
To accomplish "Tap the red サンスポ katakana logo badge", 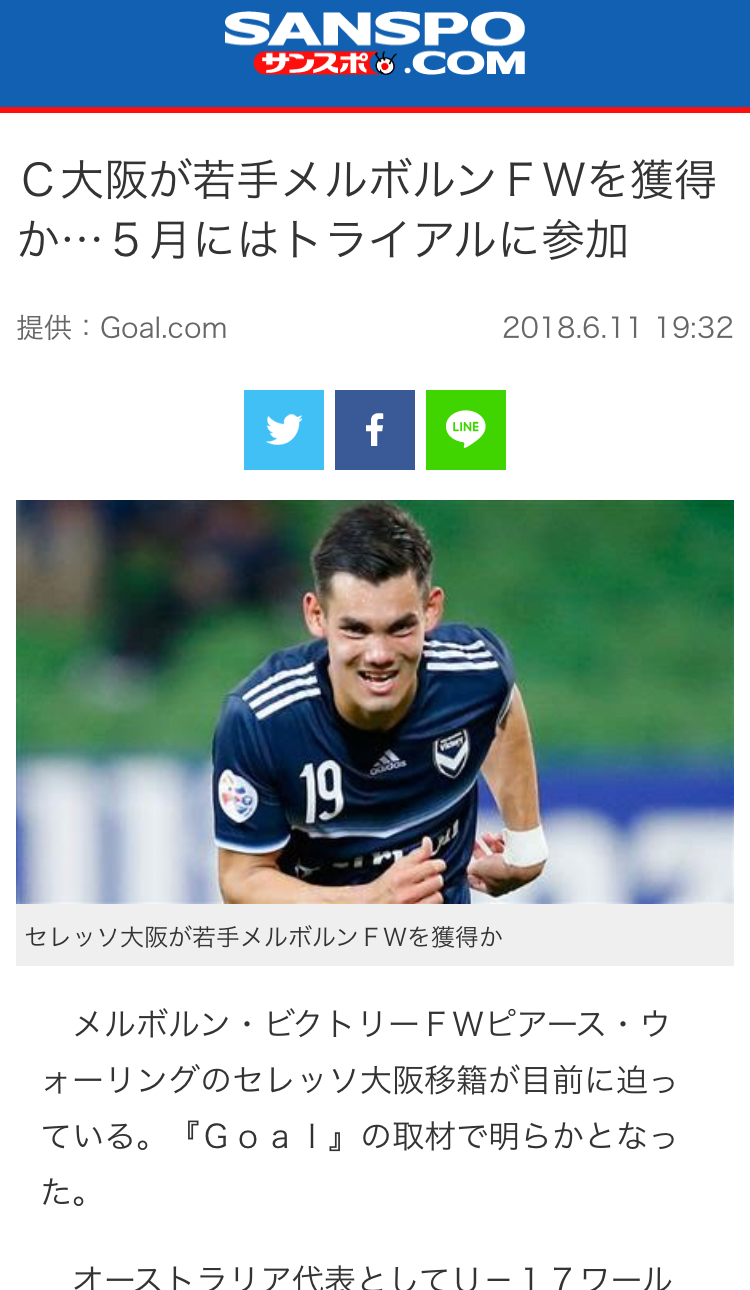I will (x=314, y=63).
